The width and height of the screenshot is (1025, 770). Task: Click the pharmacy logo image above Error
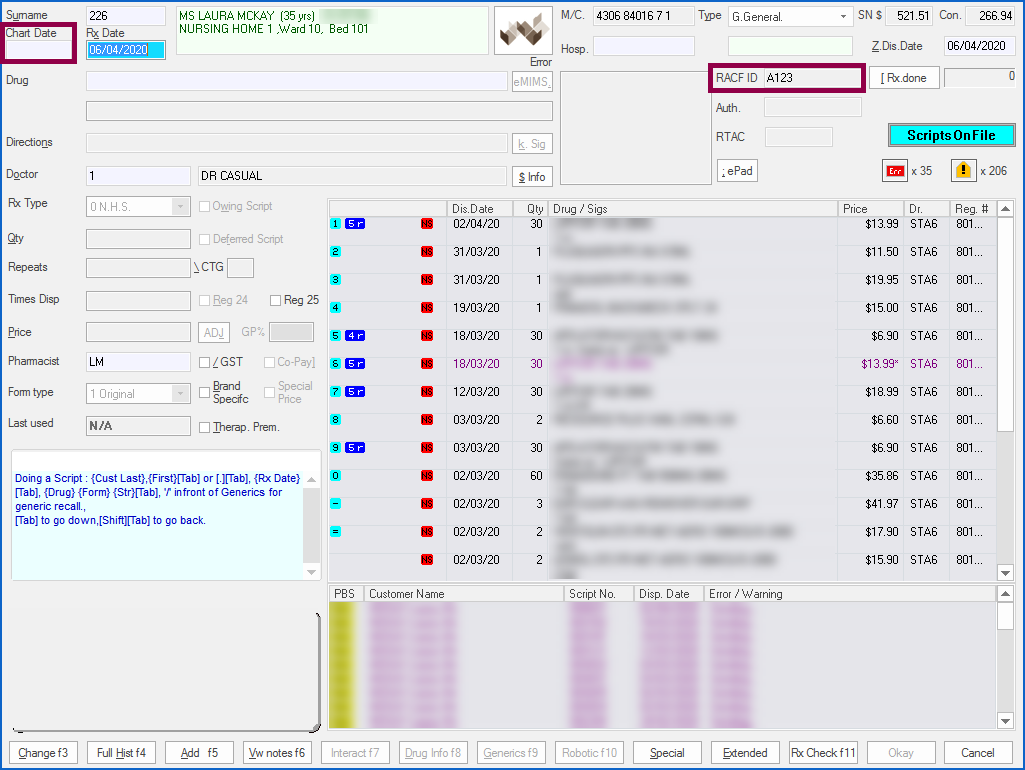524,31
